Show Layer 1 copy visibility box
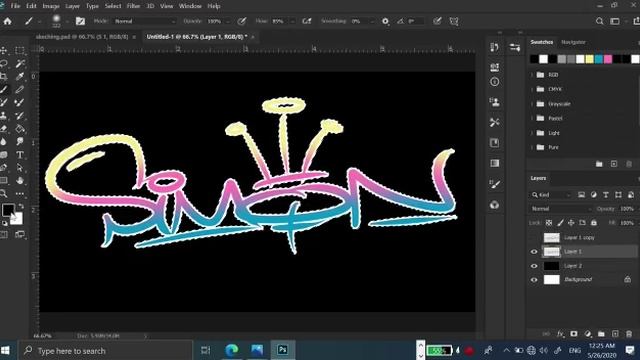Image resolution: width=640 pixels, height=360 pixels. [x=534, y=238]
